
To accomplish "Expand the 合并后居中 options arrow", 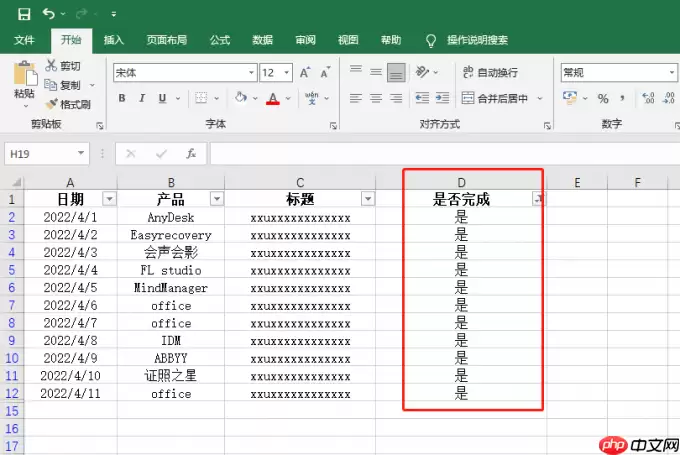I will pyautogui.click(x=539, y=98).
